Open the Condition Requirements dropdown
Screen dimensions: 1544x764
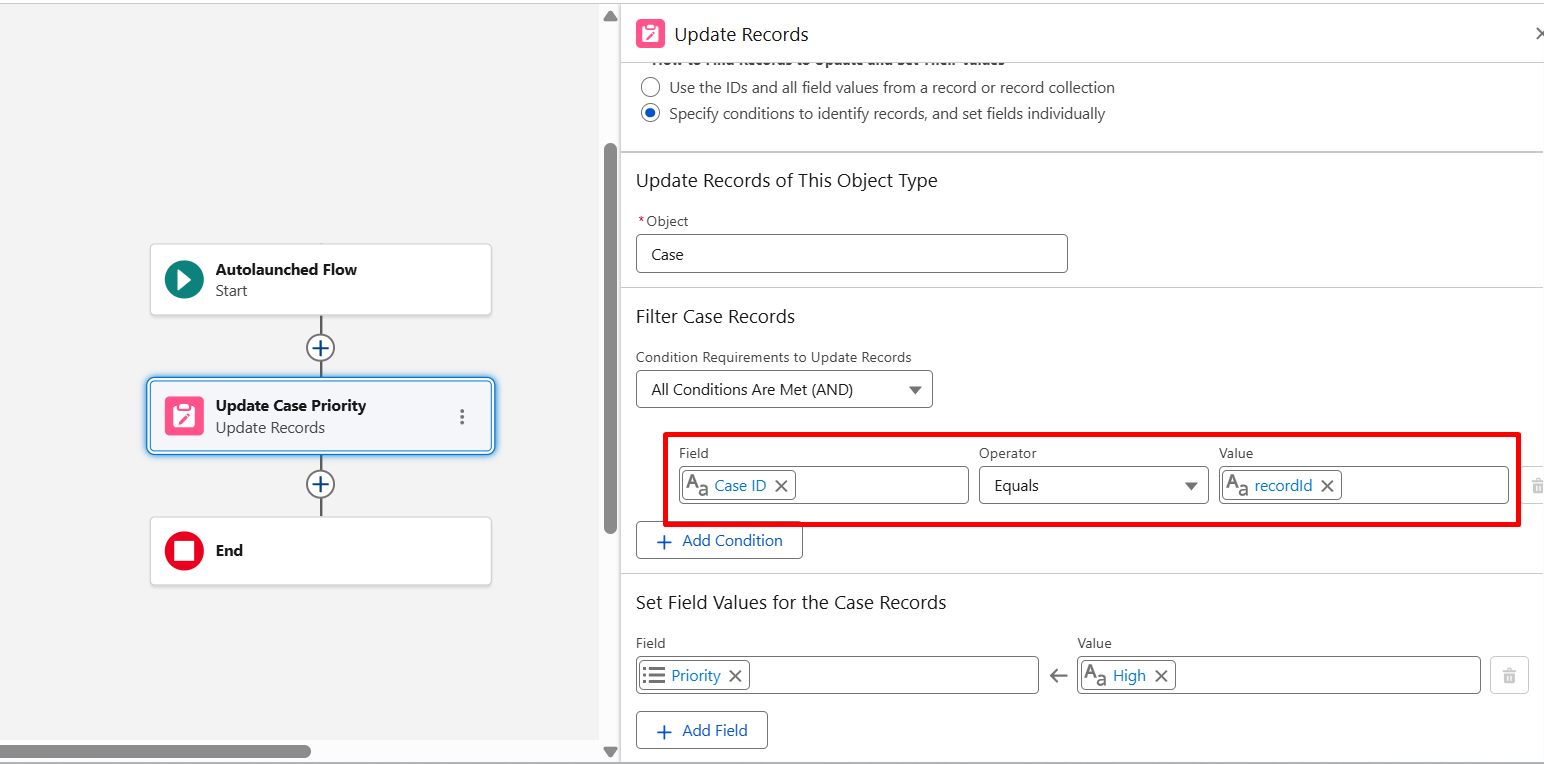pos(784,389)
